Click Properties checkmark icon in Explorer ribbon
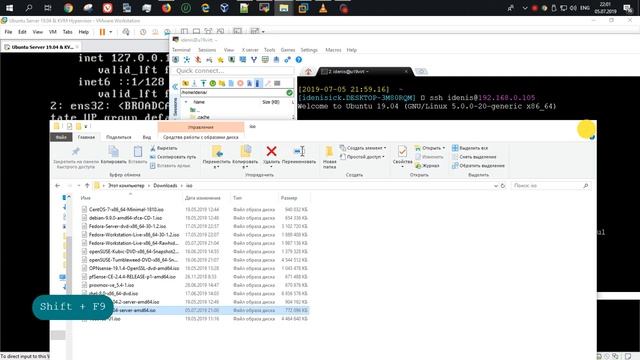Screen dimensions: 640x360 click(x=402, y=151)
